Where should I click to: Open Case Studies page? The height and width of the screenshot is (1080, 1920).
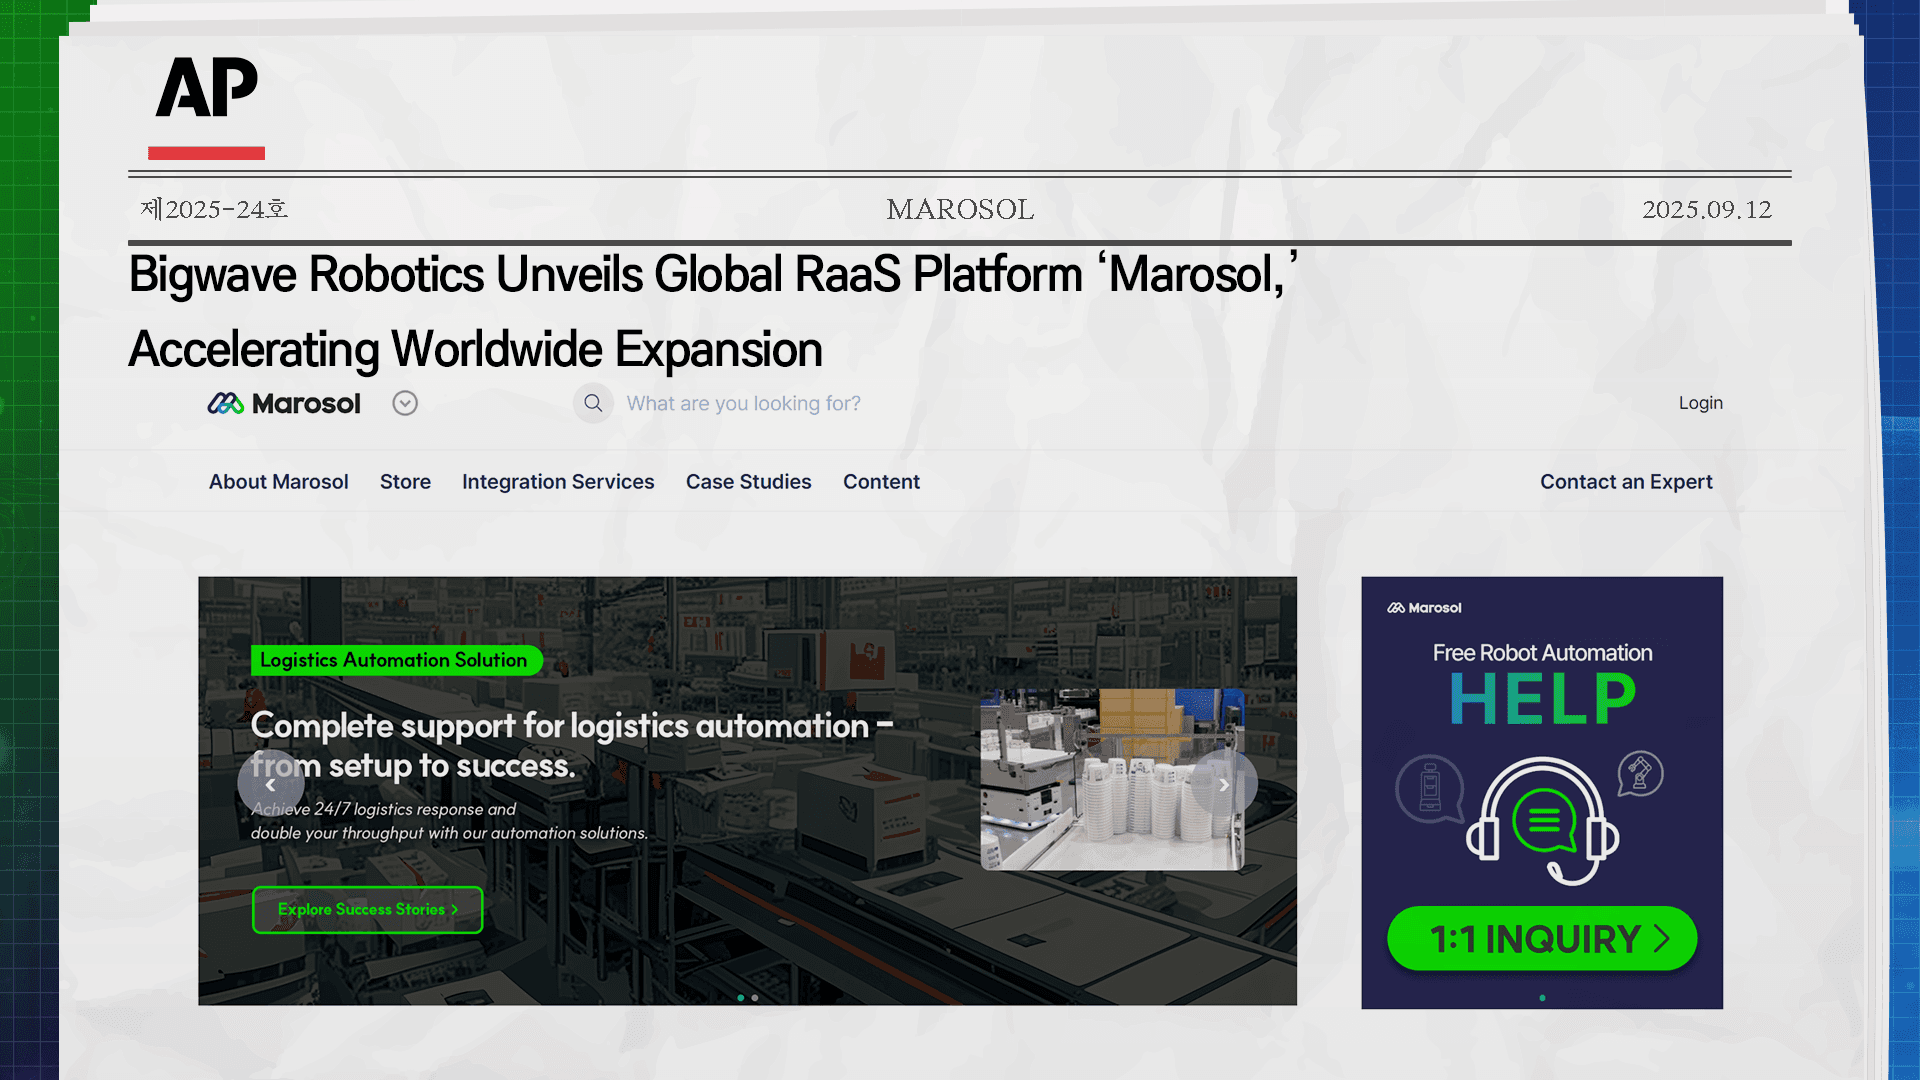tap(748, 482)
